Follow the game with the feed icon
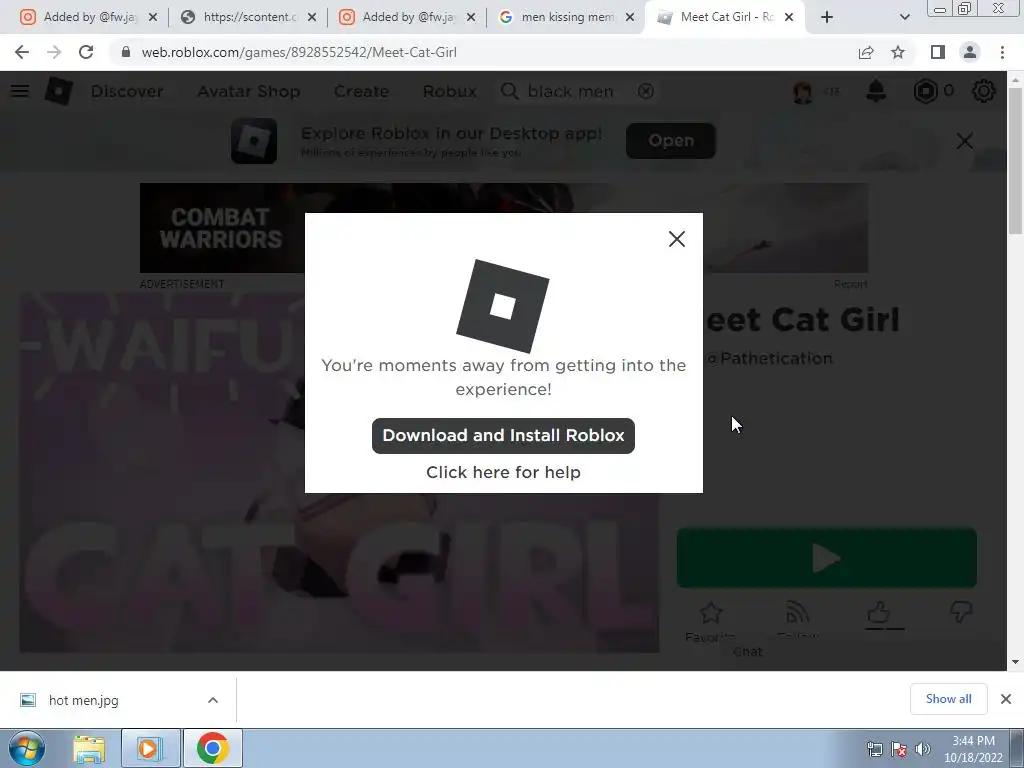The height and width of the screenshot is (768, 1024). (x=797, y=613)
